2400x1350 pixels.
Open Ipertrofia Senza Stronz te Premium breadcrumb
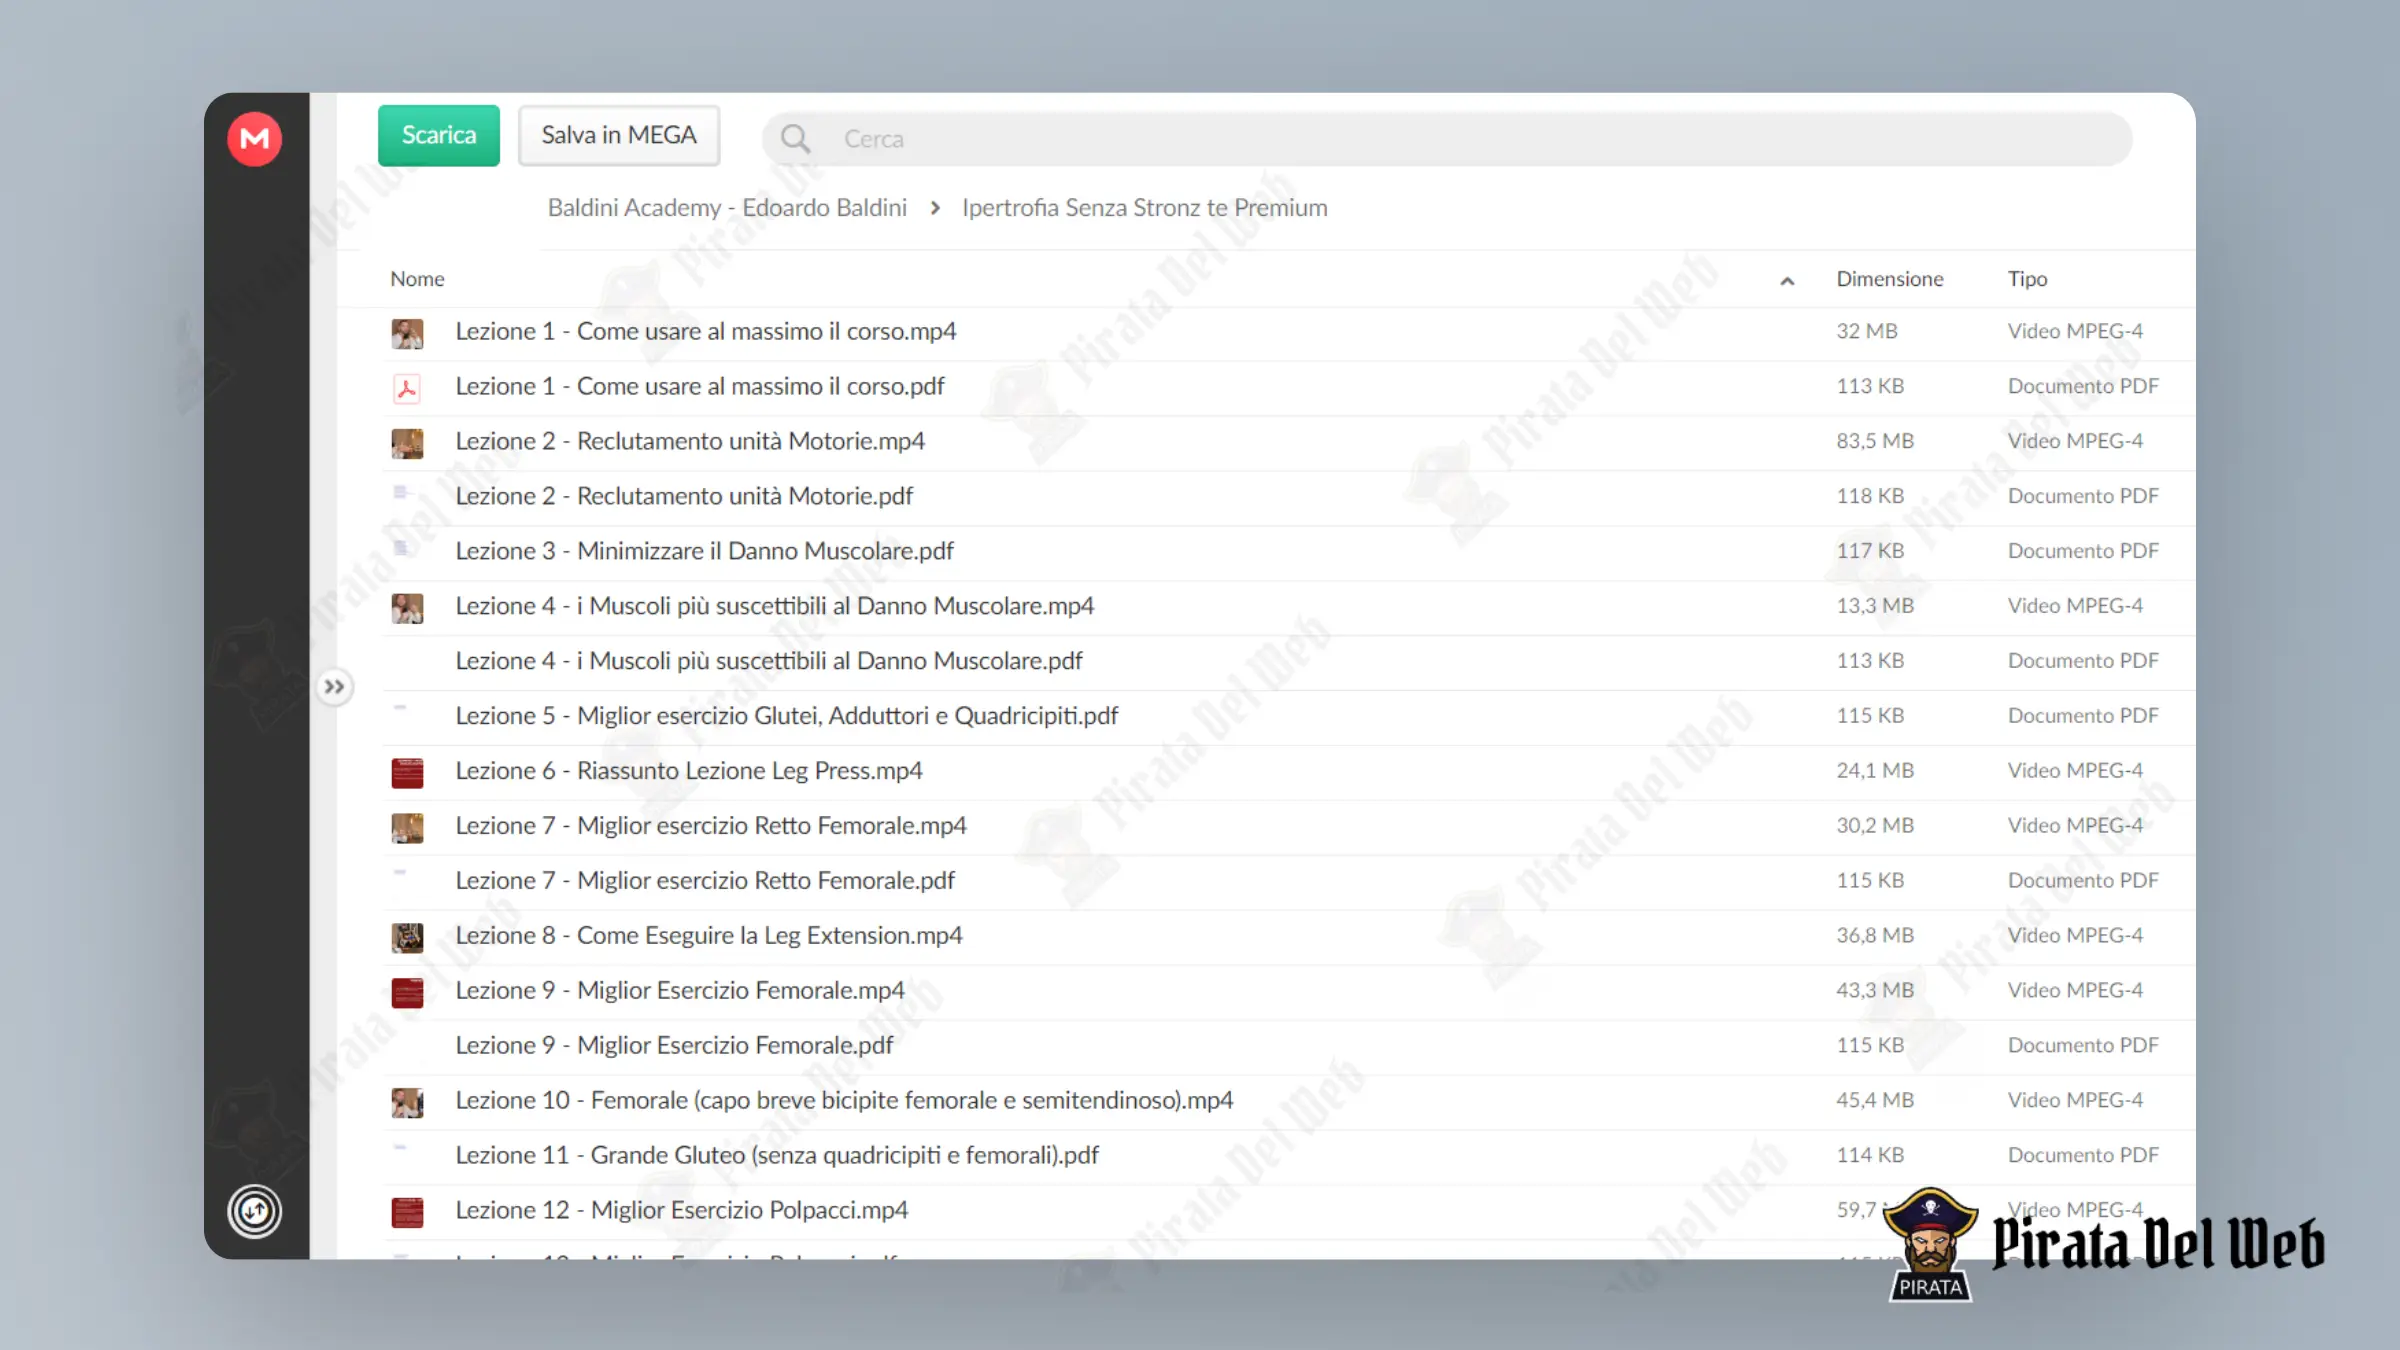[1144, 207]
